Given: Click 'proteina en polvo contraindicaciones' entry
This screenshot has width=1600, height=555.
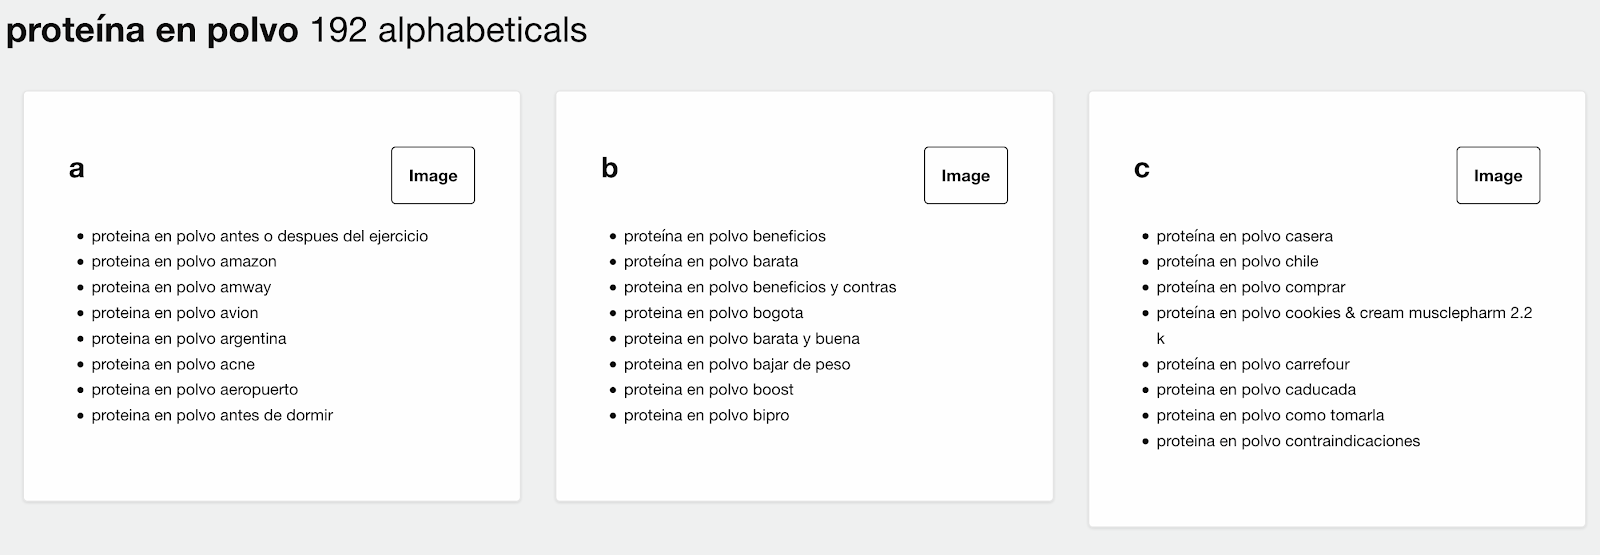Looking at the screenshot, I should [1288, 441].
